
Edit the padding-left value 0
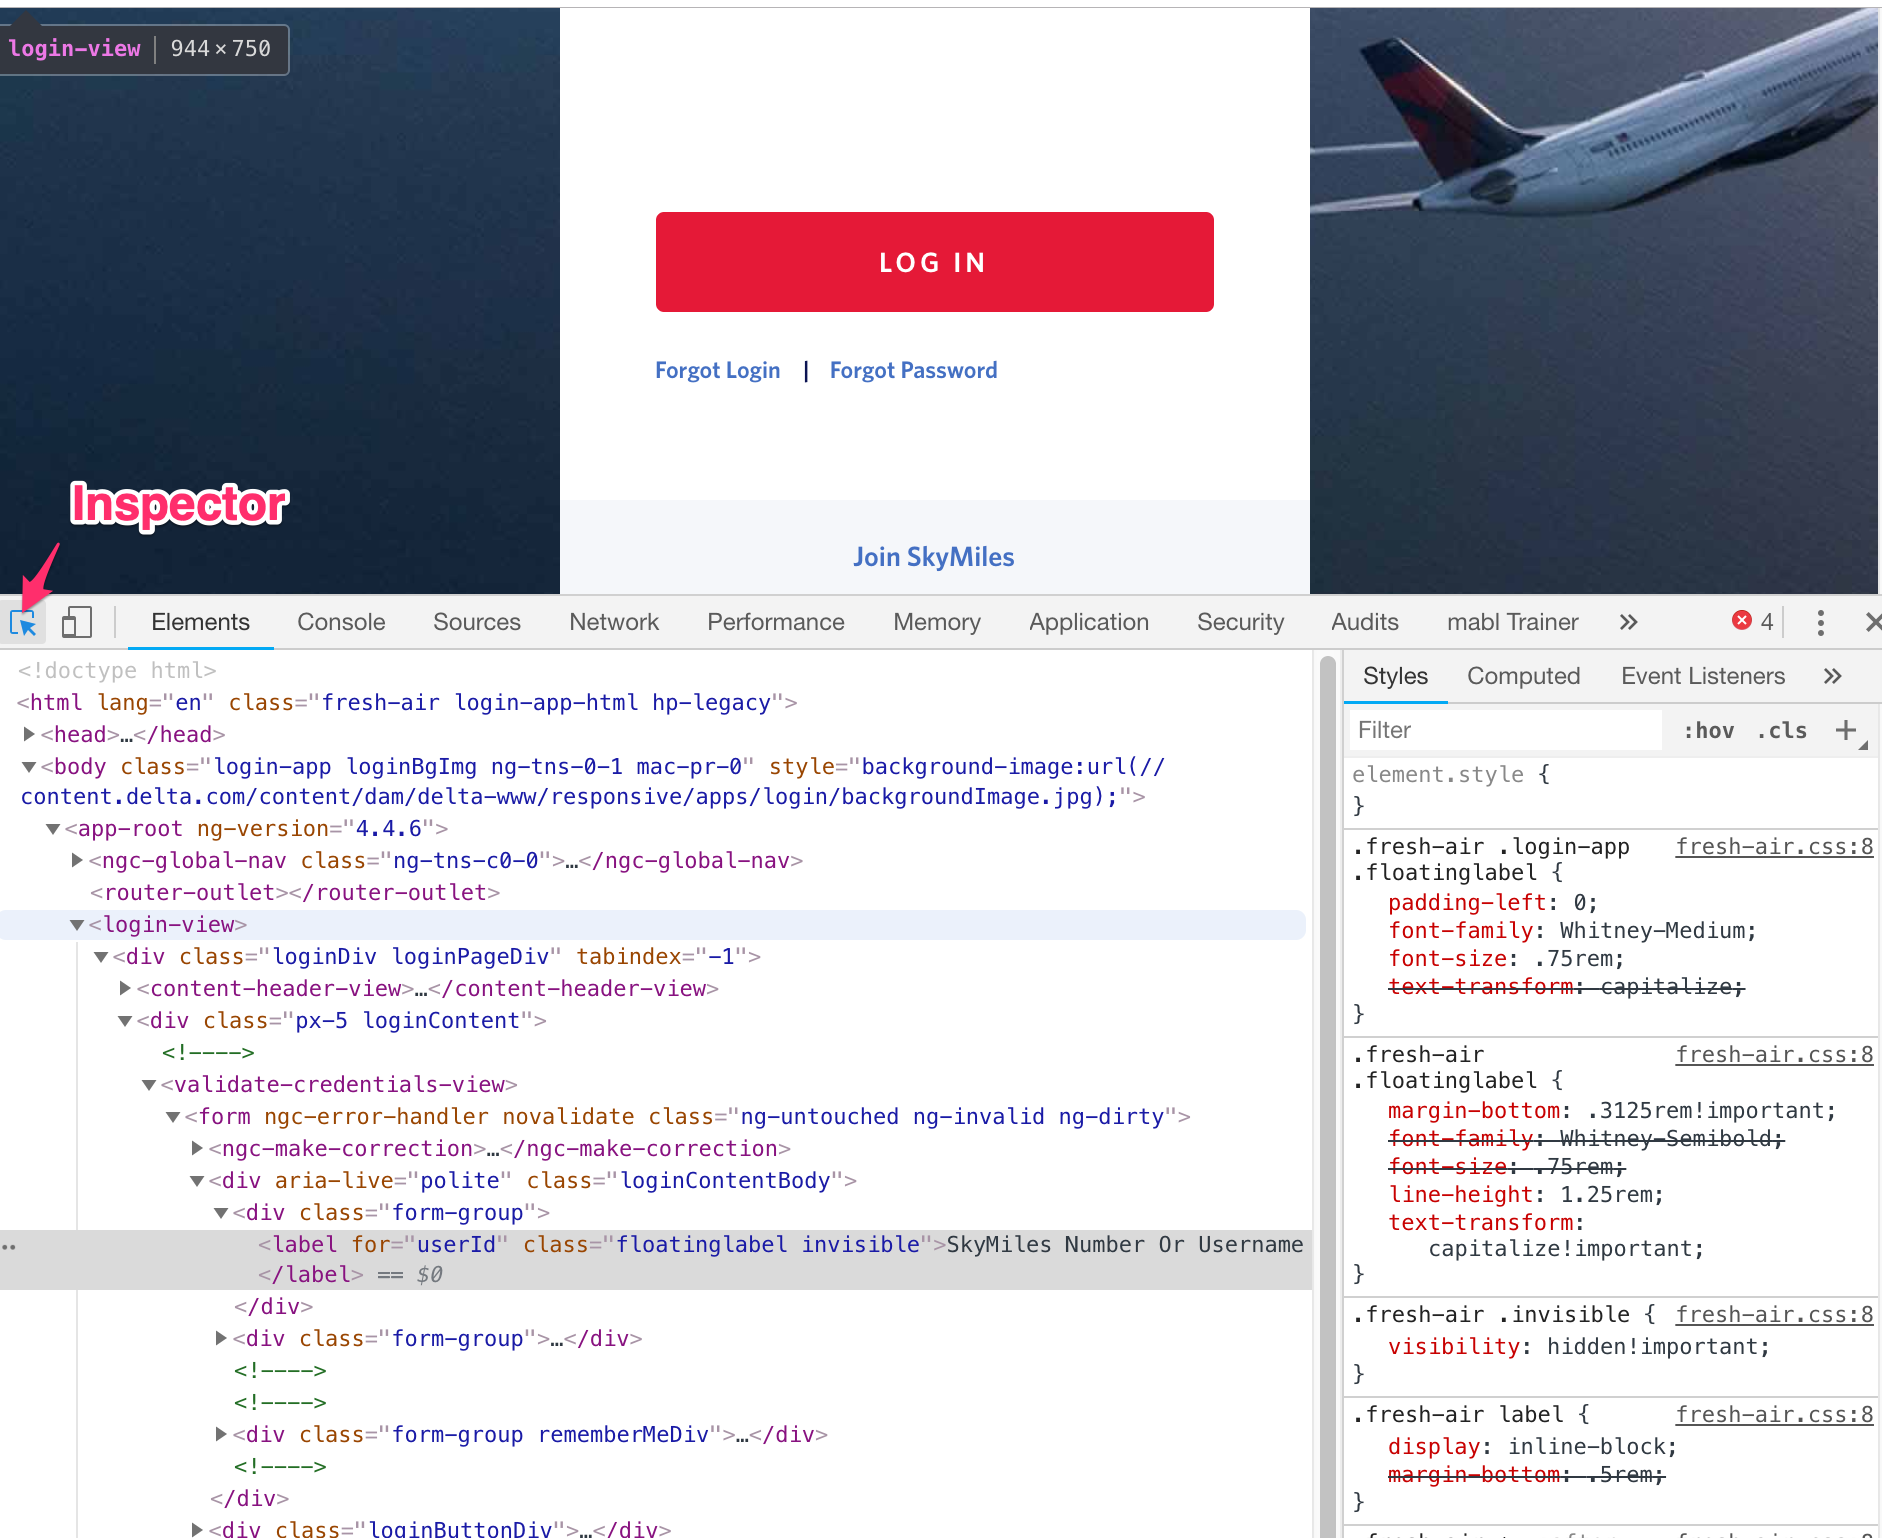(1579, 902)
